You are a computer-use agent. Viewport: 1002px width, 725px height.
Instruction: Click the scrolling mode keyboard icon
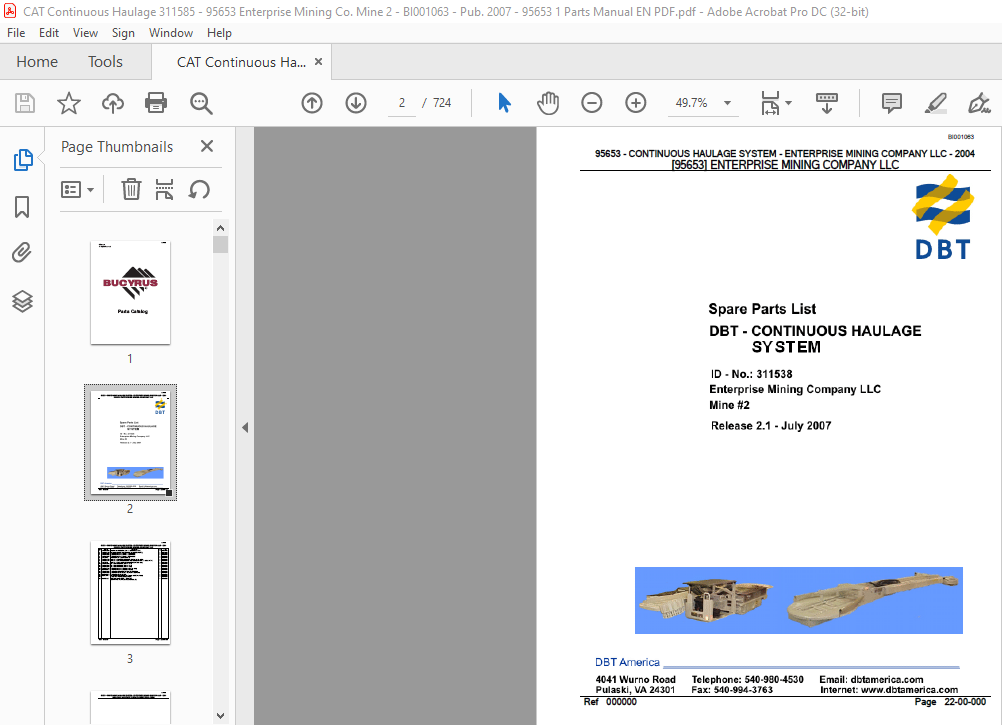827,103
